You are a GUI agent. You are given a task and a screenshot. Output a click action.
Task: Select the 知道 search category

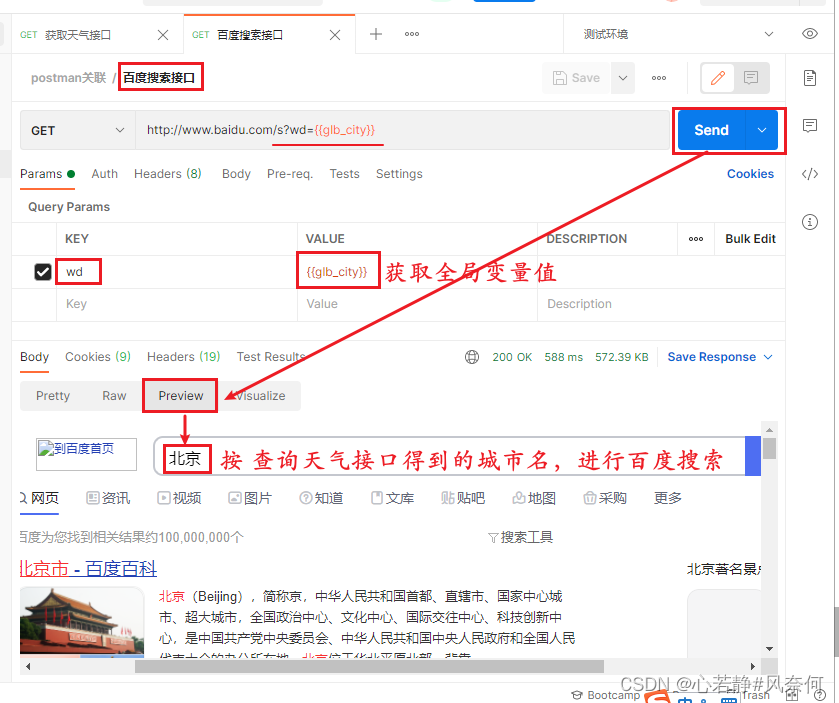tap(321, 498)
